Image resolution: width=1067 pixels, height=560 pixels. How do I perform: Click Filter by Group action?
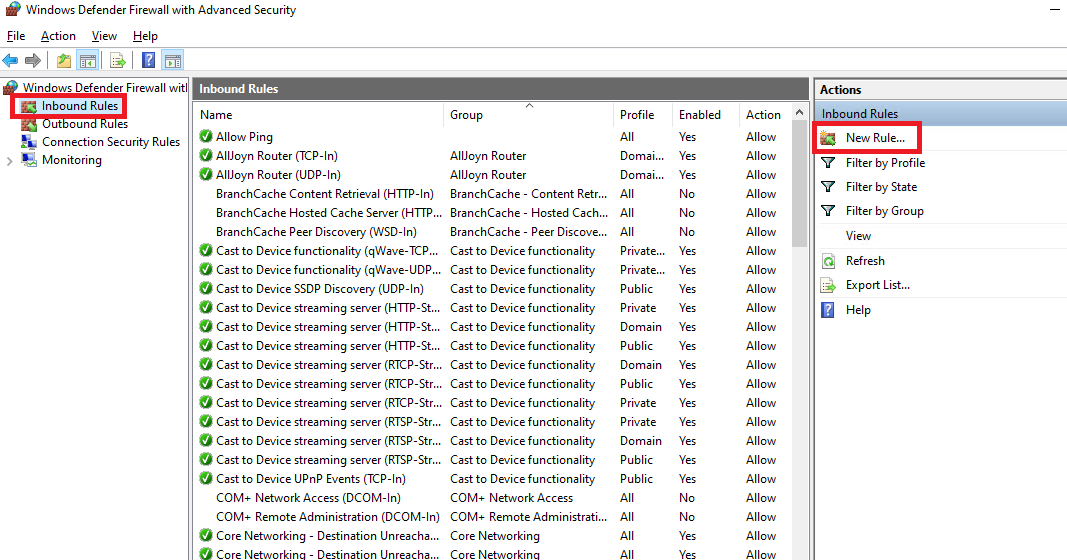[885, 211]
